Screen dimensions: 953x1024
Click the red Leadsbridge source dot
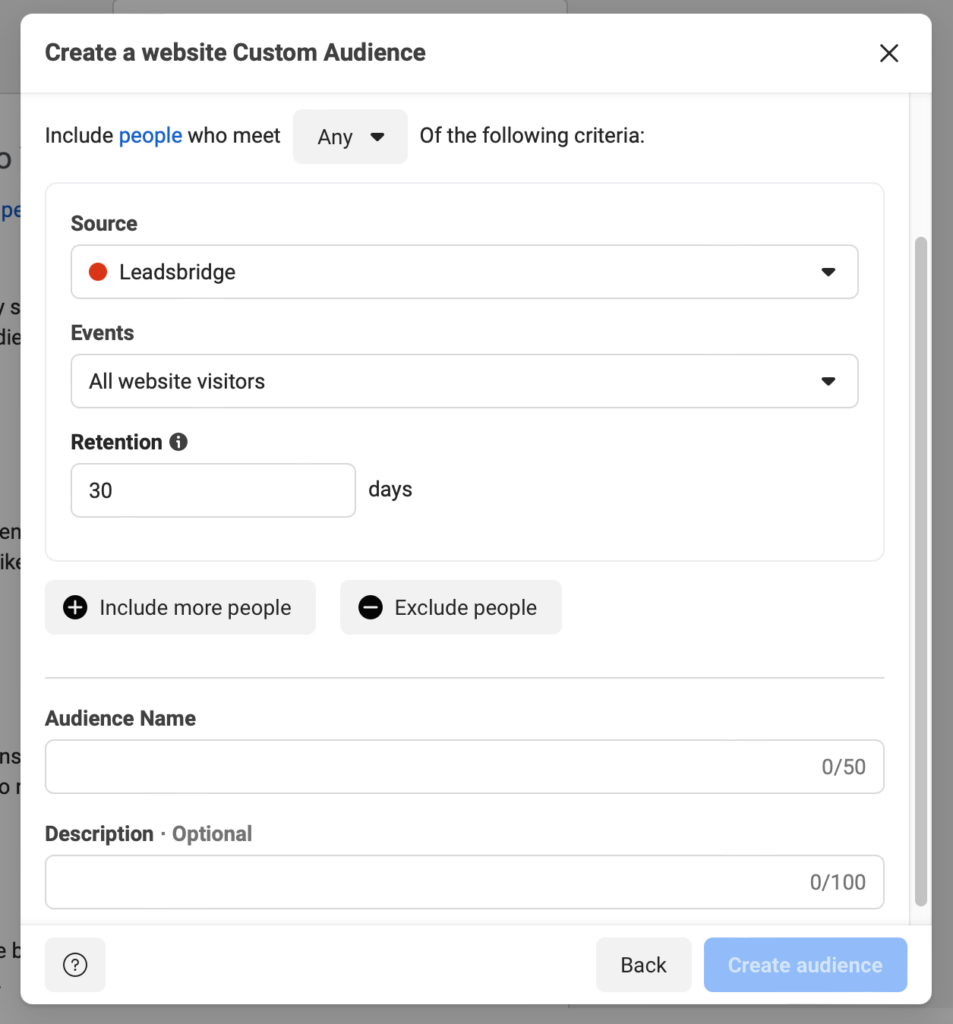pyautogui.click(x=98, y=272)
